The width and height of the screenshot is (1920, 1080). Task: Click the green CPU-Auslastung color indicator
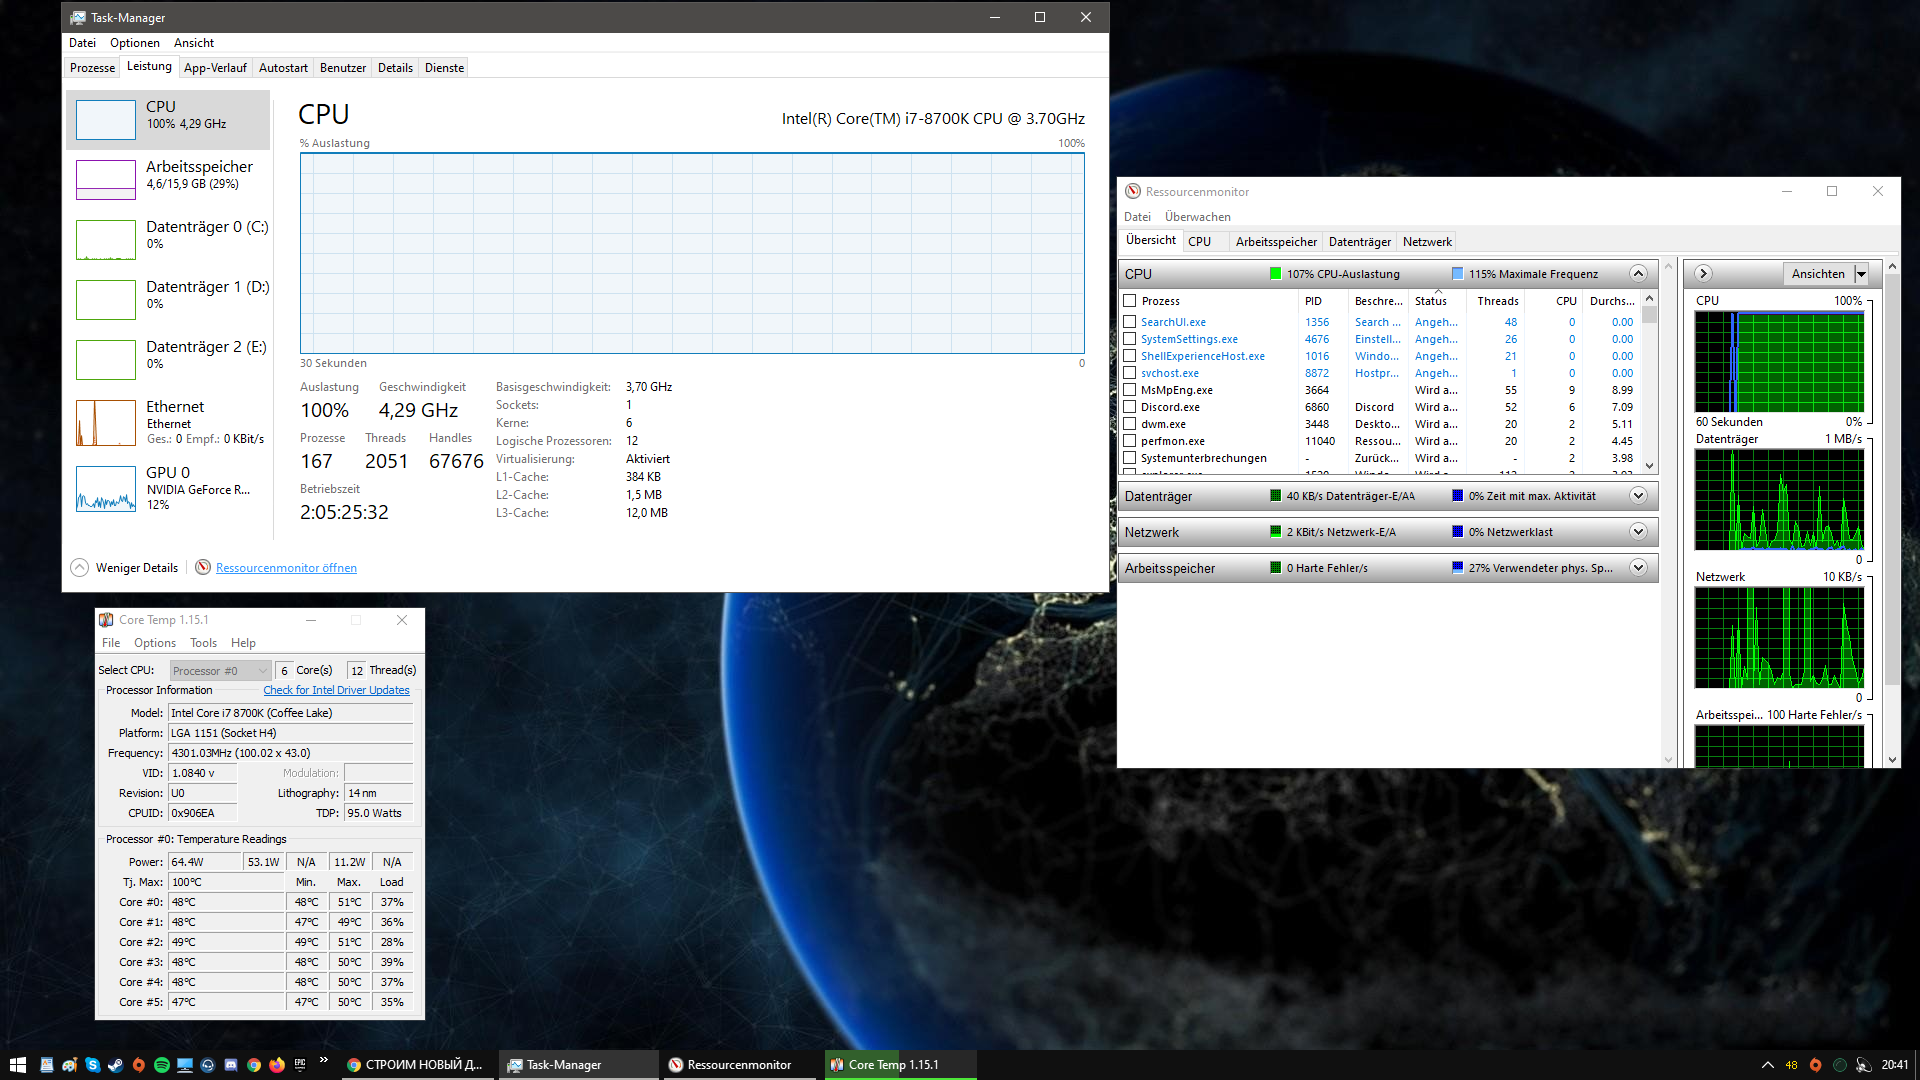click(x=1275, y=274)
